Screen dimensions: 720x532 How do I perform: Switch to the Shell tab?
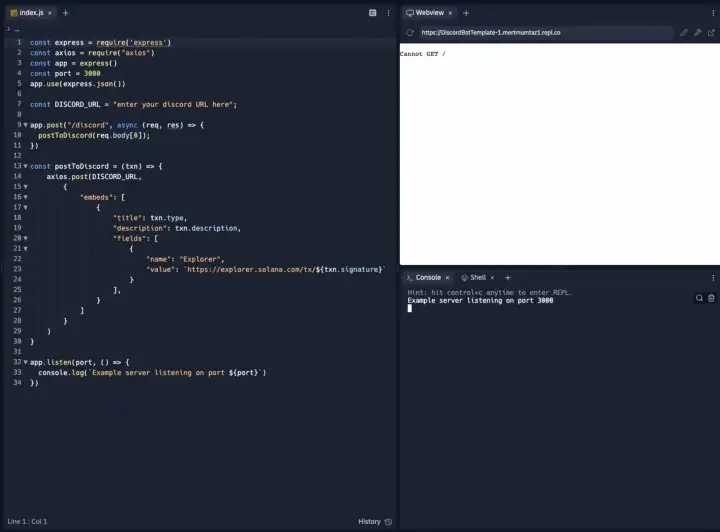pyautogui.click(x=473, y=277)
